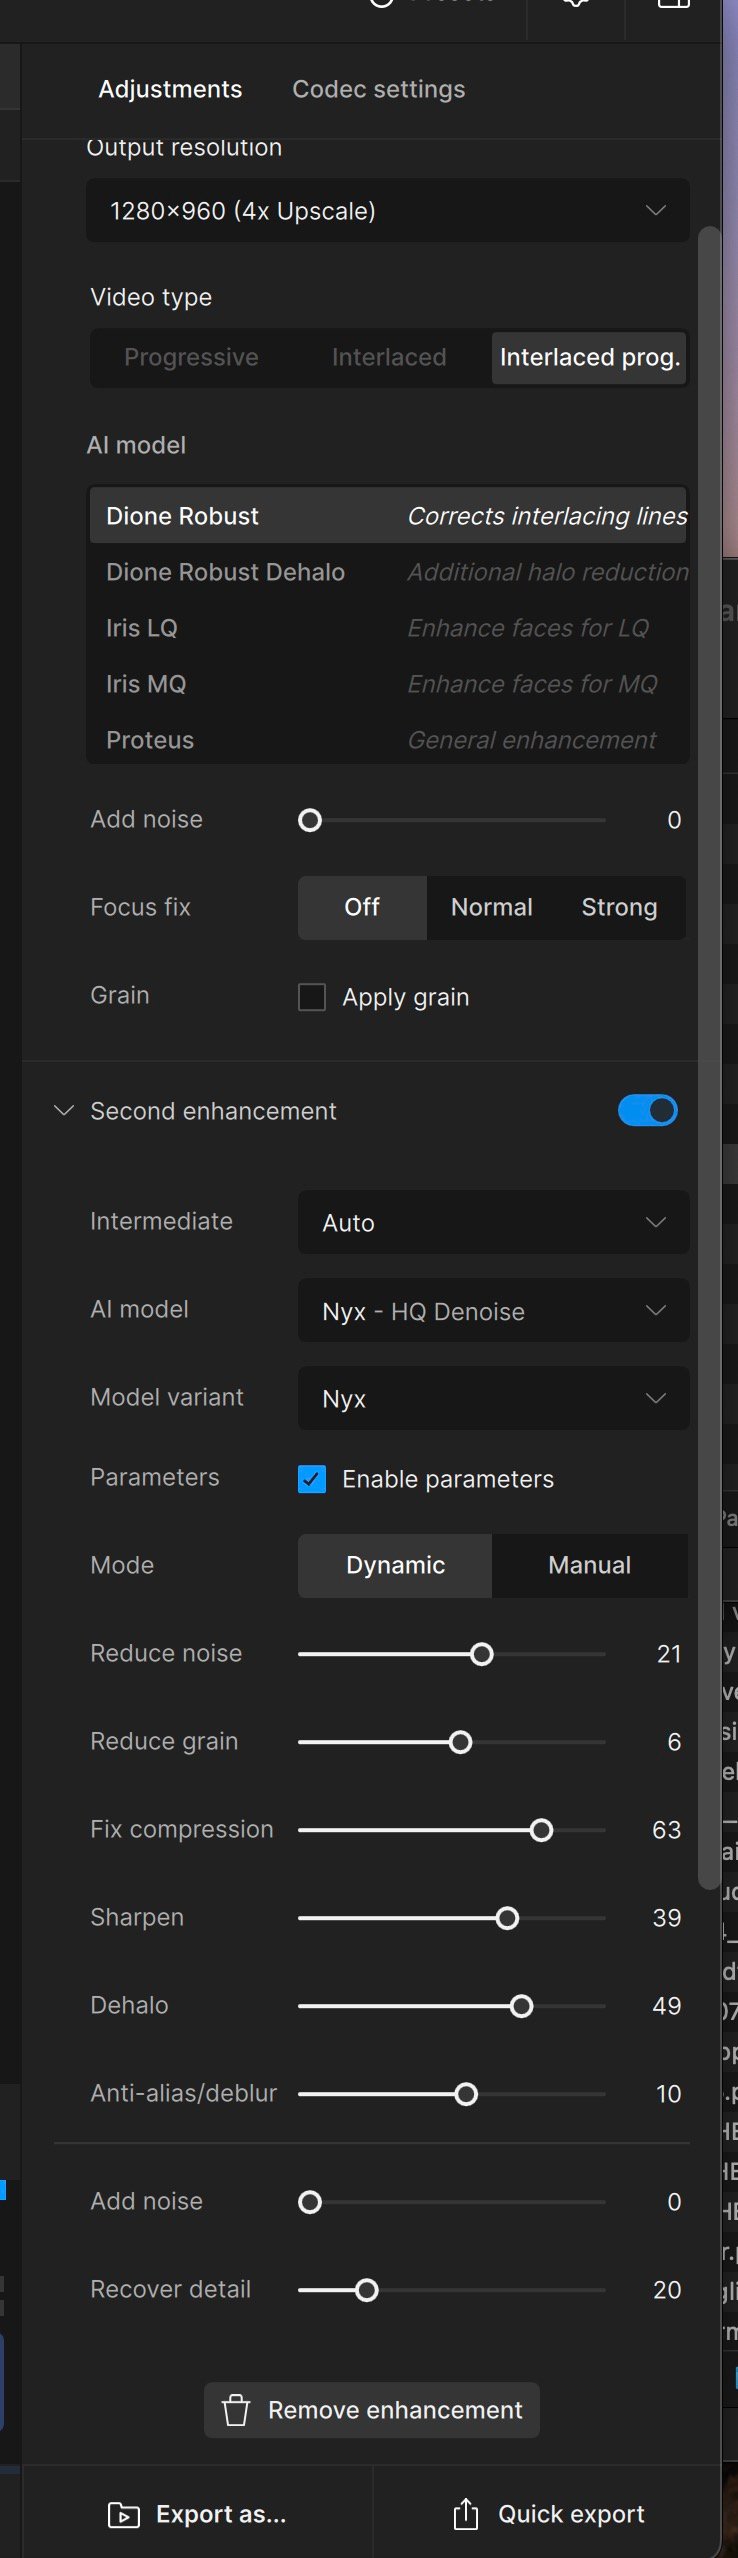Click the trash icon on Remove enhancement
The width and height of the screenshot is (738, 2558).
236,2411
